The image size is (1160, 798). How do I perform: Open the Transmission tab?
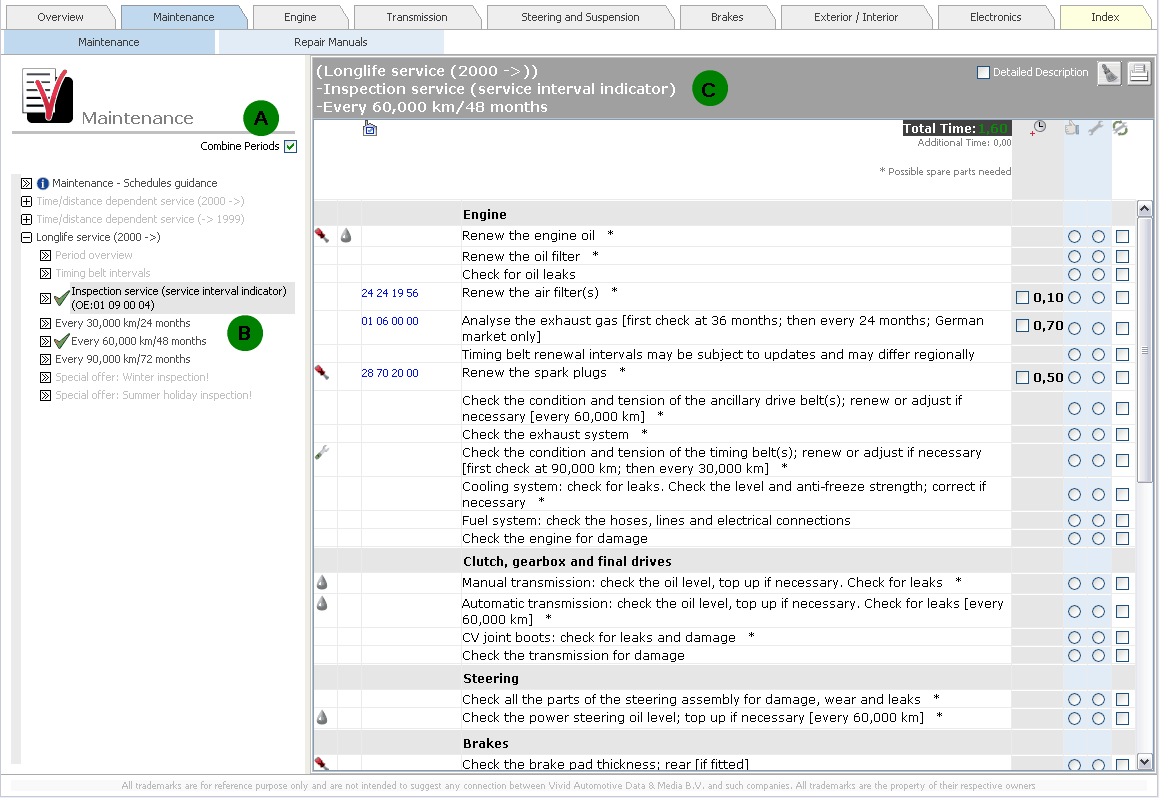click(x=417, y=17)
